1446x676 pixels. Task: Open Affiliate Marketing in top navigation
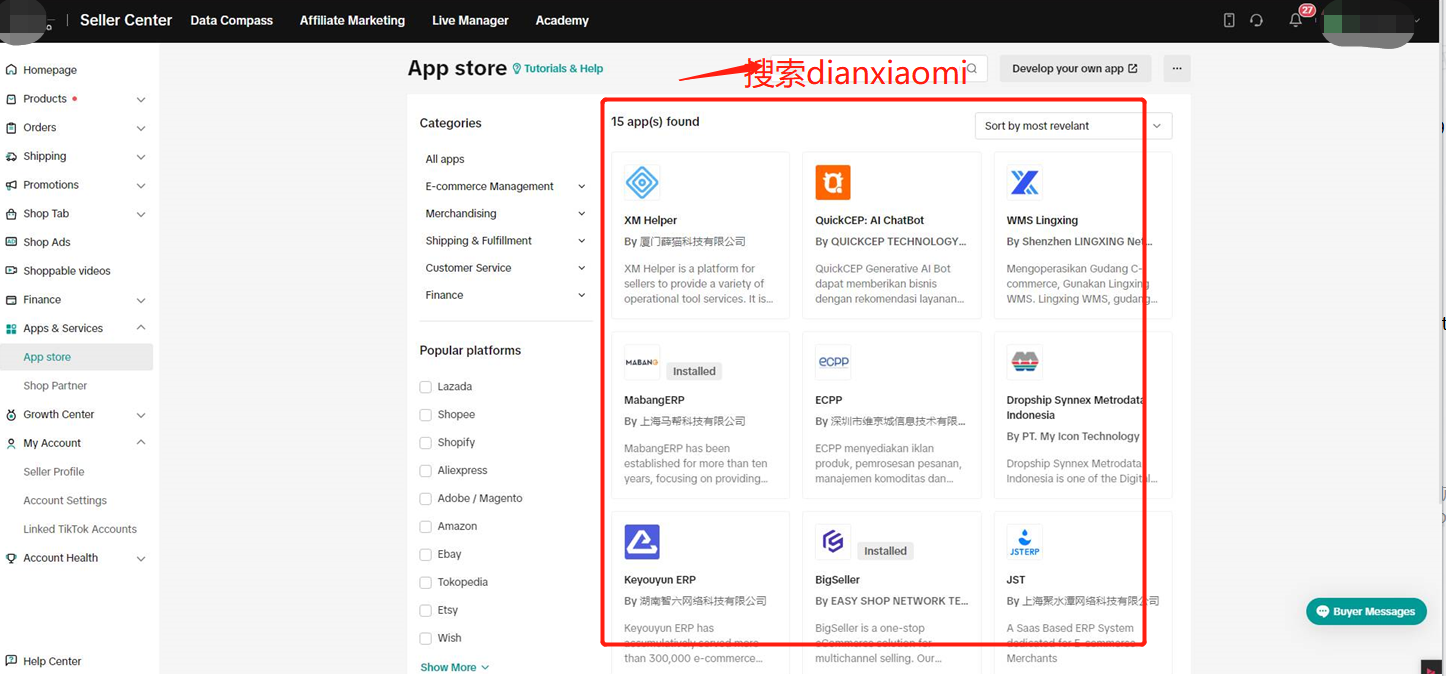[352, 20]
